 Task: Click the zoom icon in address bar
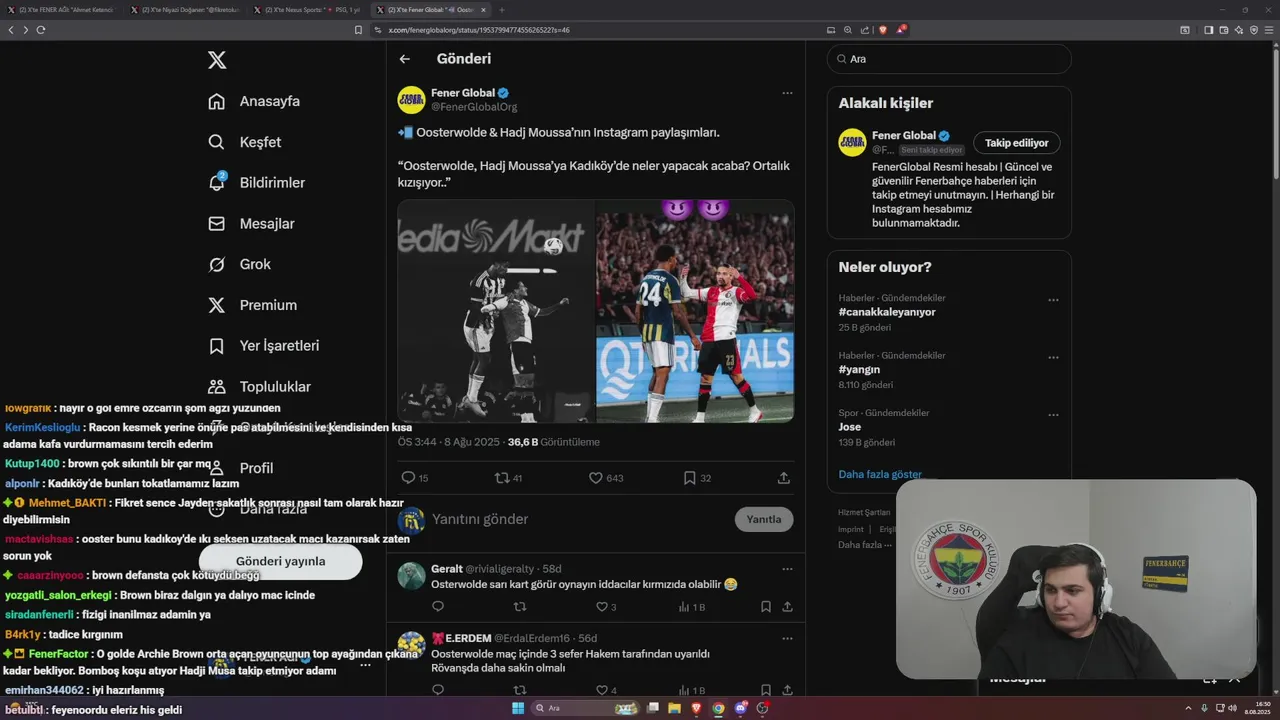pos(848,30)
